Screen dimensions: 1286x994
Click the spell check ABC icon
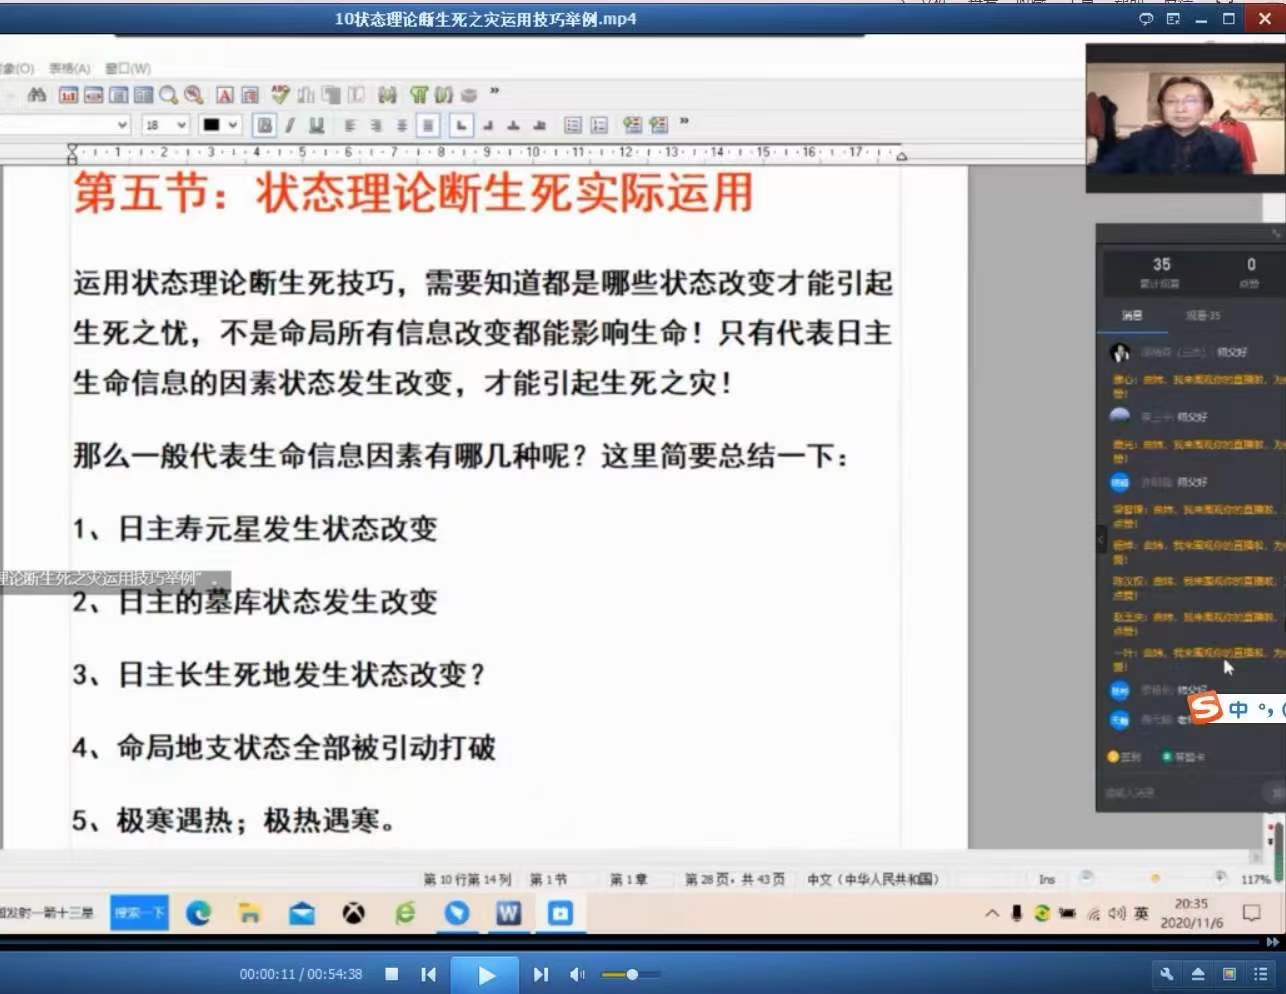pos(280,94)
